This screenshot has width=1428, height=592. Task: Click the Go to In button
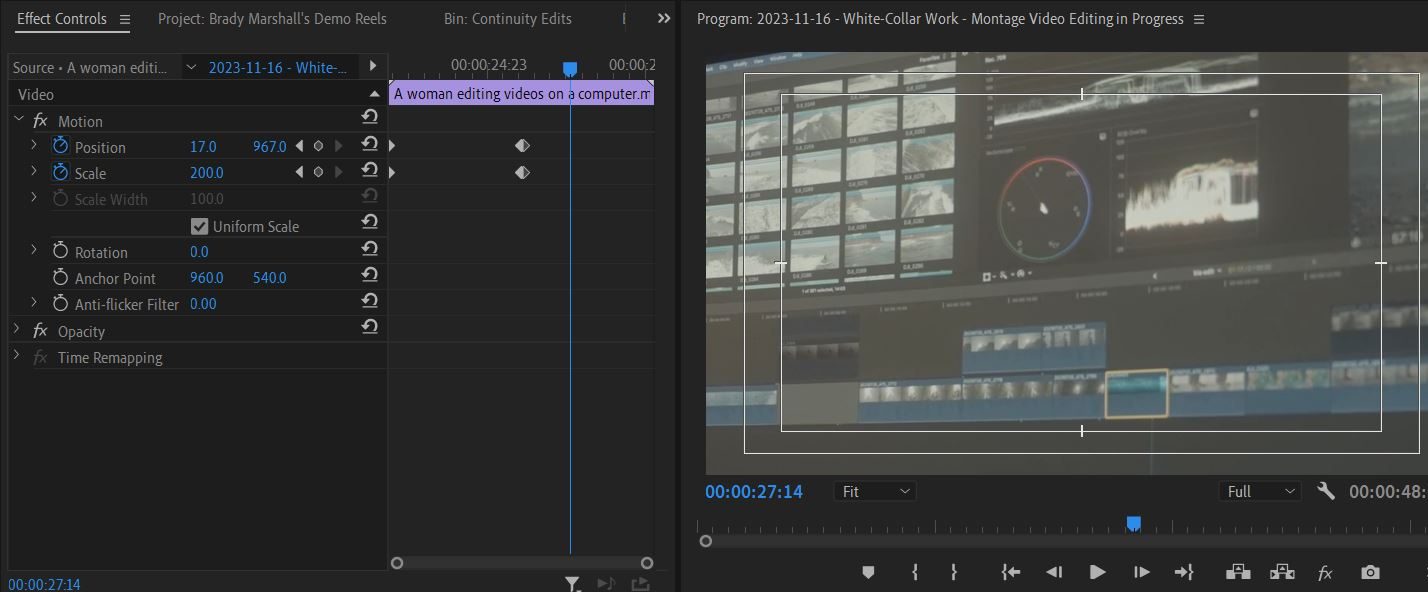coord(1011,572)
